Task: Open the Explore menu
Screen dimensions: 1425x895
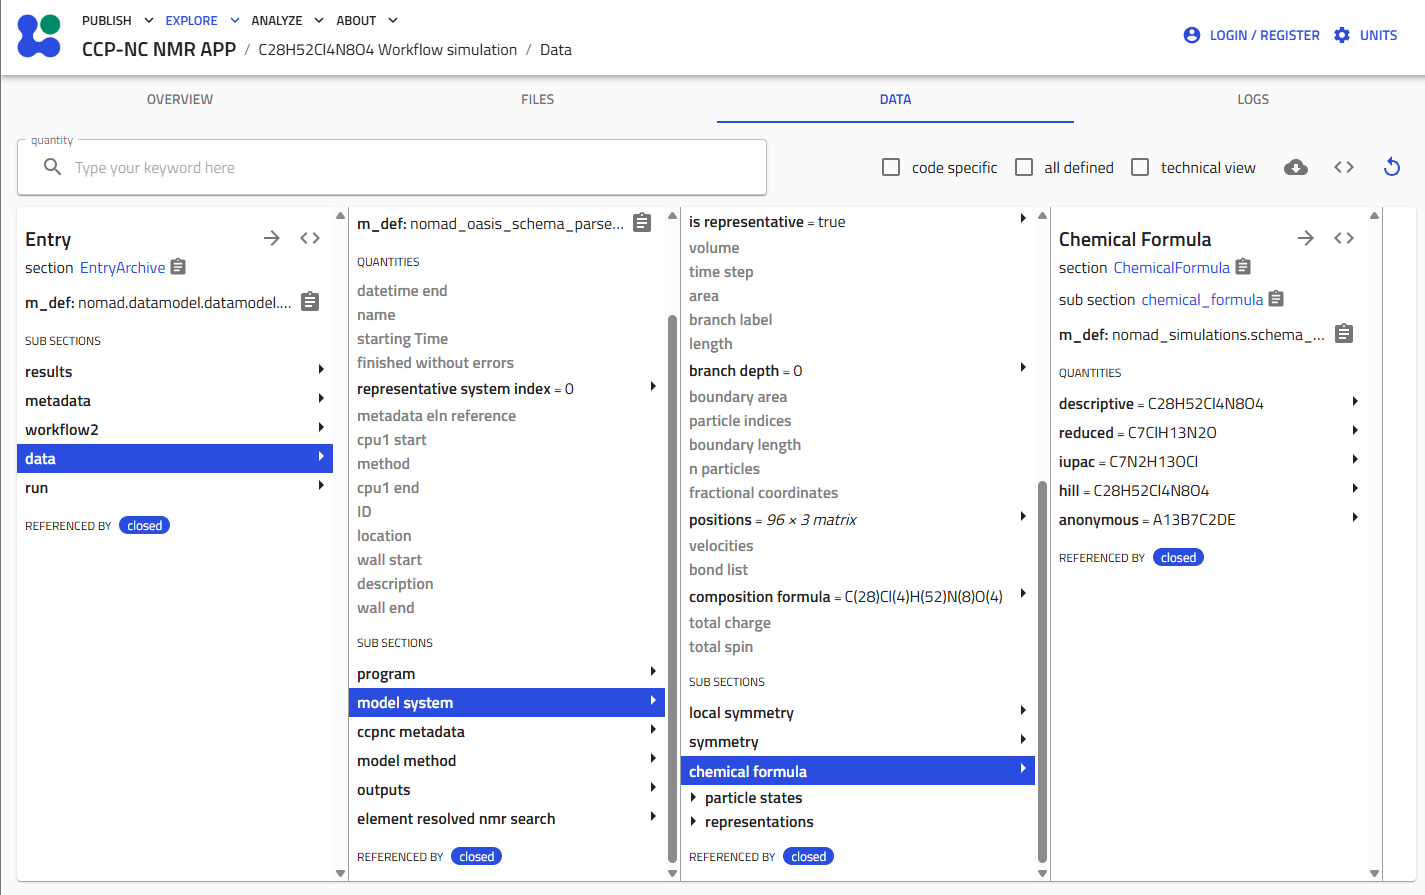Action: pyautogui.click(x=203, y=20)
